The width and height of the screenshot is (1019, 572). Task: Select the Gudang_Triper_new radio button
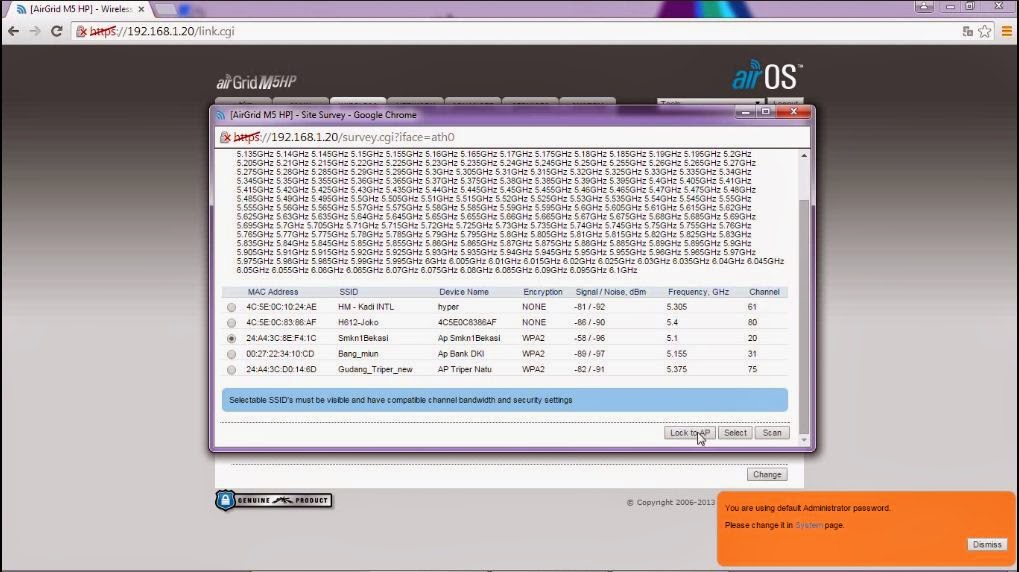pyautogui.click(x=231, y=370)
